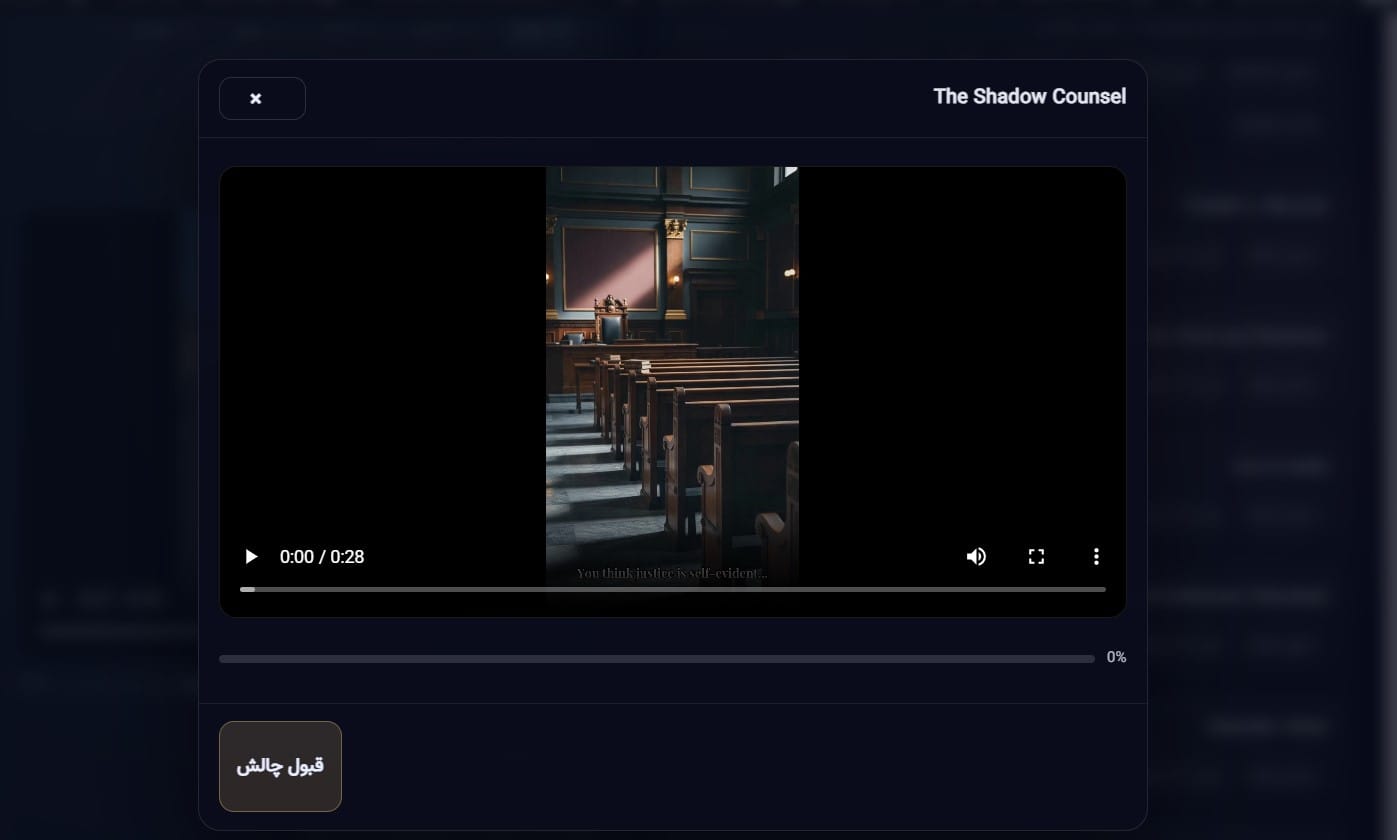Click the video seek bar track
The image size is (1397, 840).
pos(672,589)
